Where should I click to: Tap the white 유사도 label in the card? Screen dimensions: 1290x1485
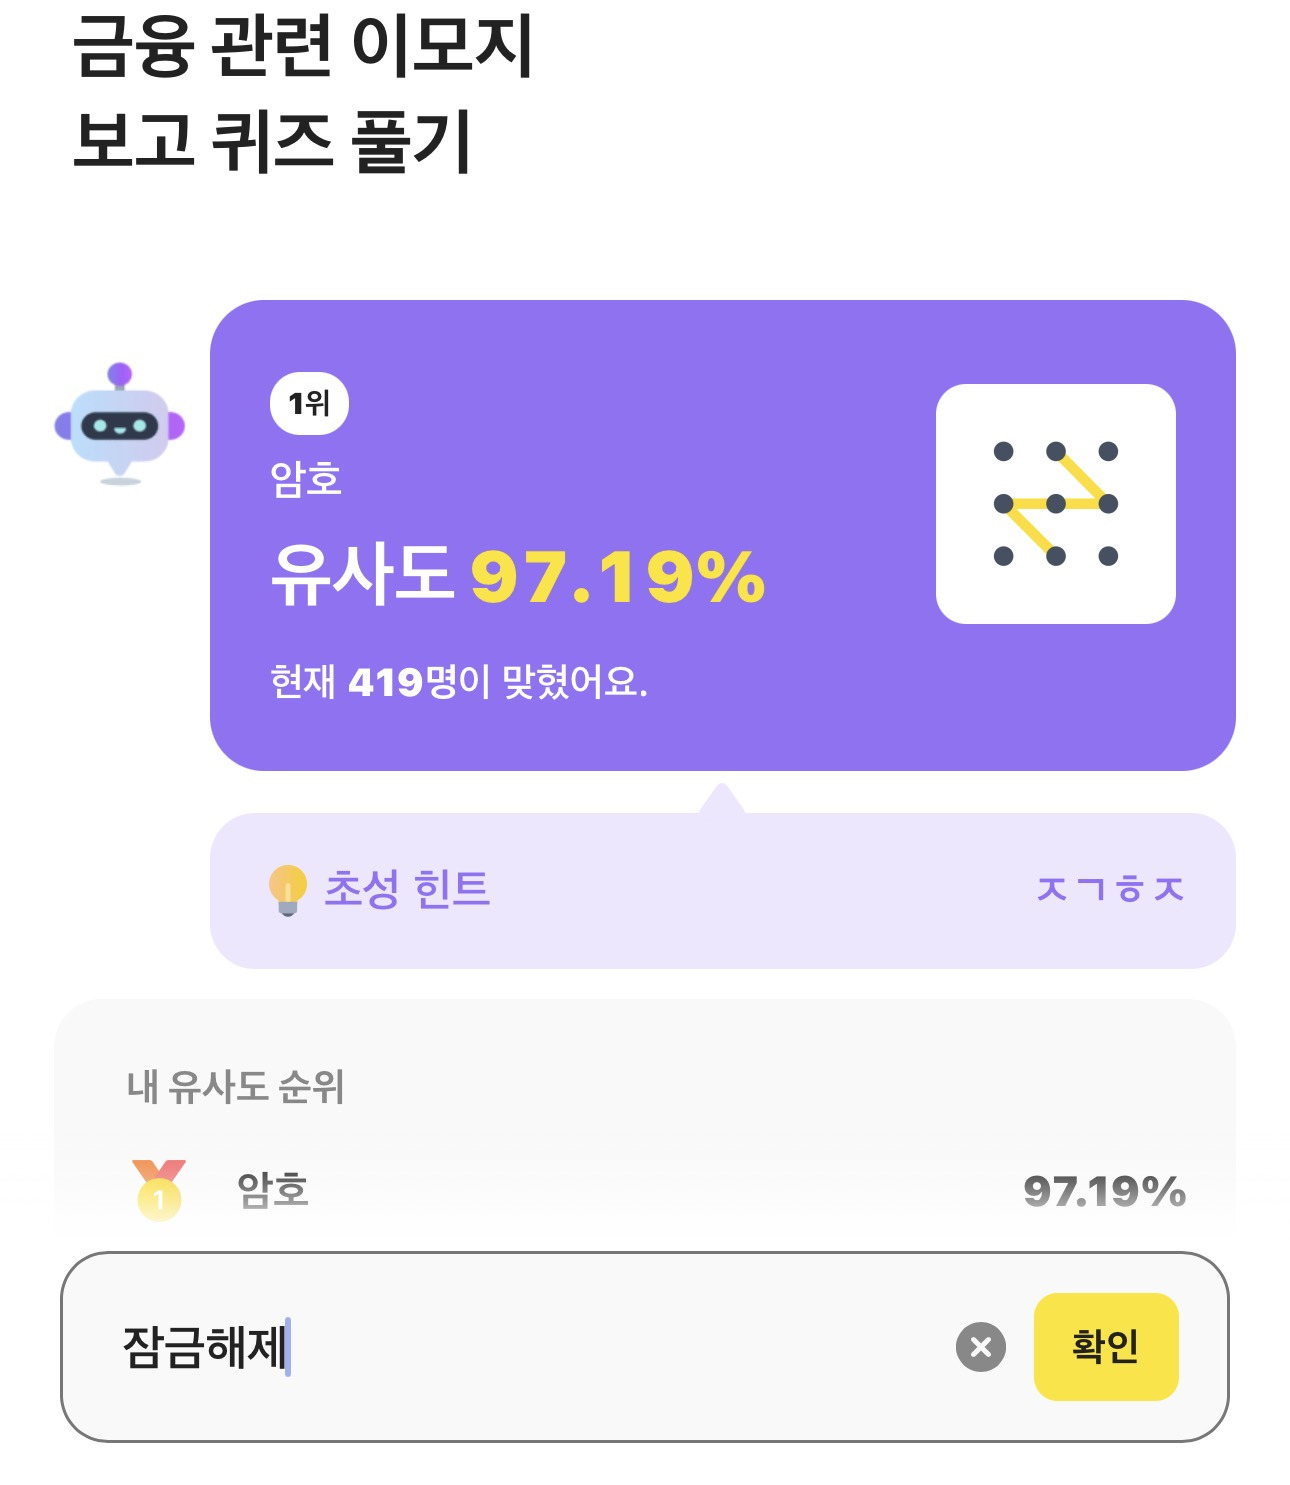[362, 577]
